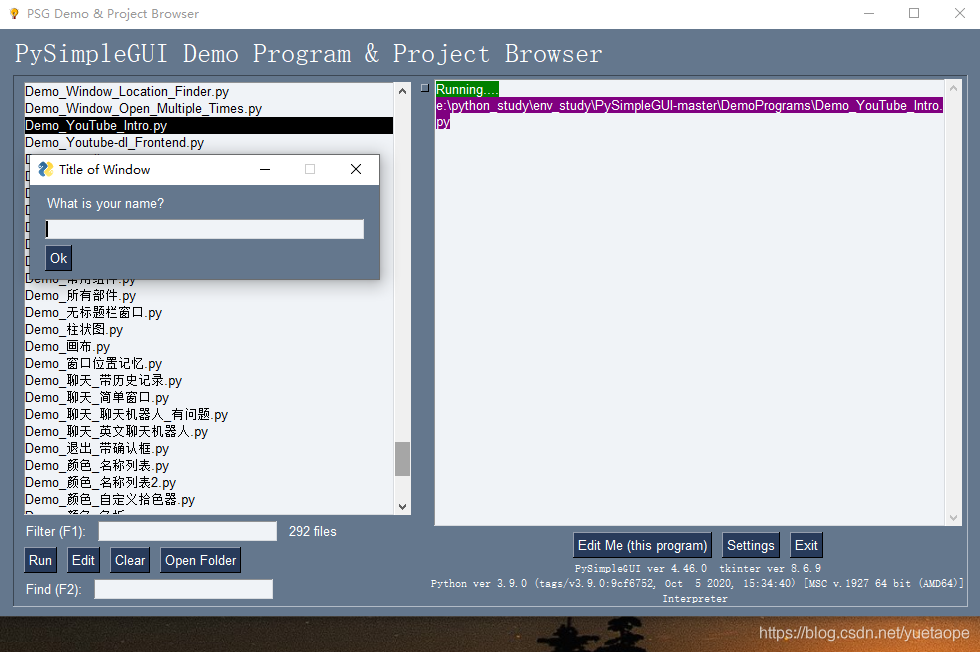Click the file list scroll up arrow
The image size is (980, 652).
(x=402, y=91)
